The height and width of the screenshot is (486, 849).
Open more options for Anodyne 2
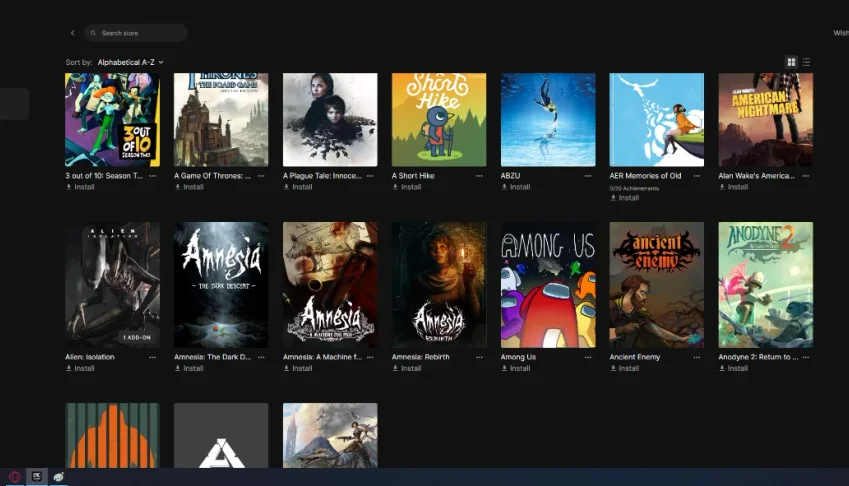click(x=806, y=357)
